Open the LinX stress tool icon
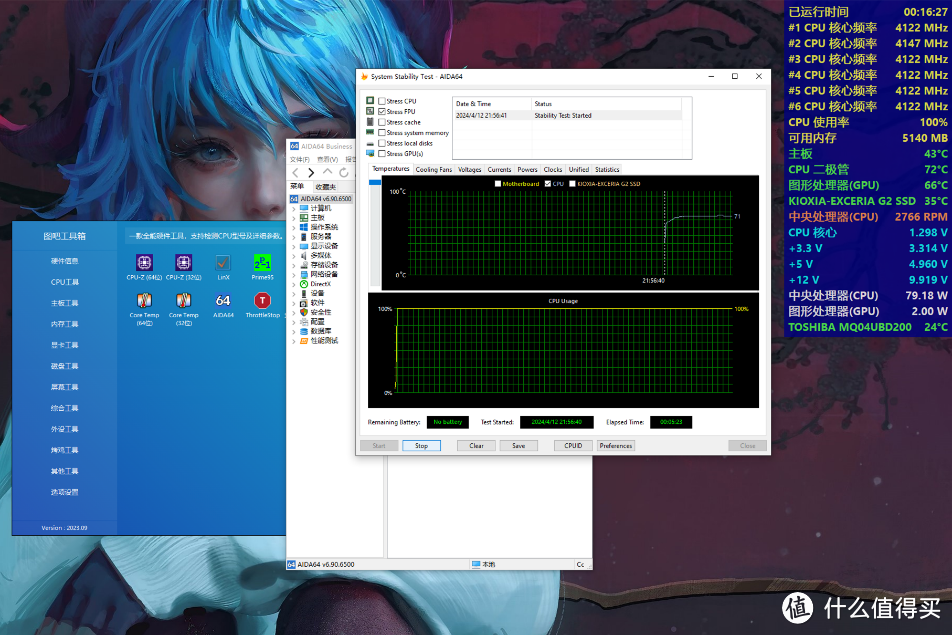 click(x=223, y=262)
